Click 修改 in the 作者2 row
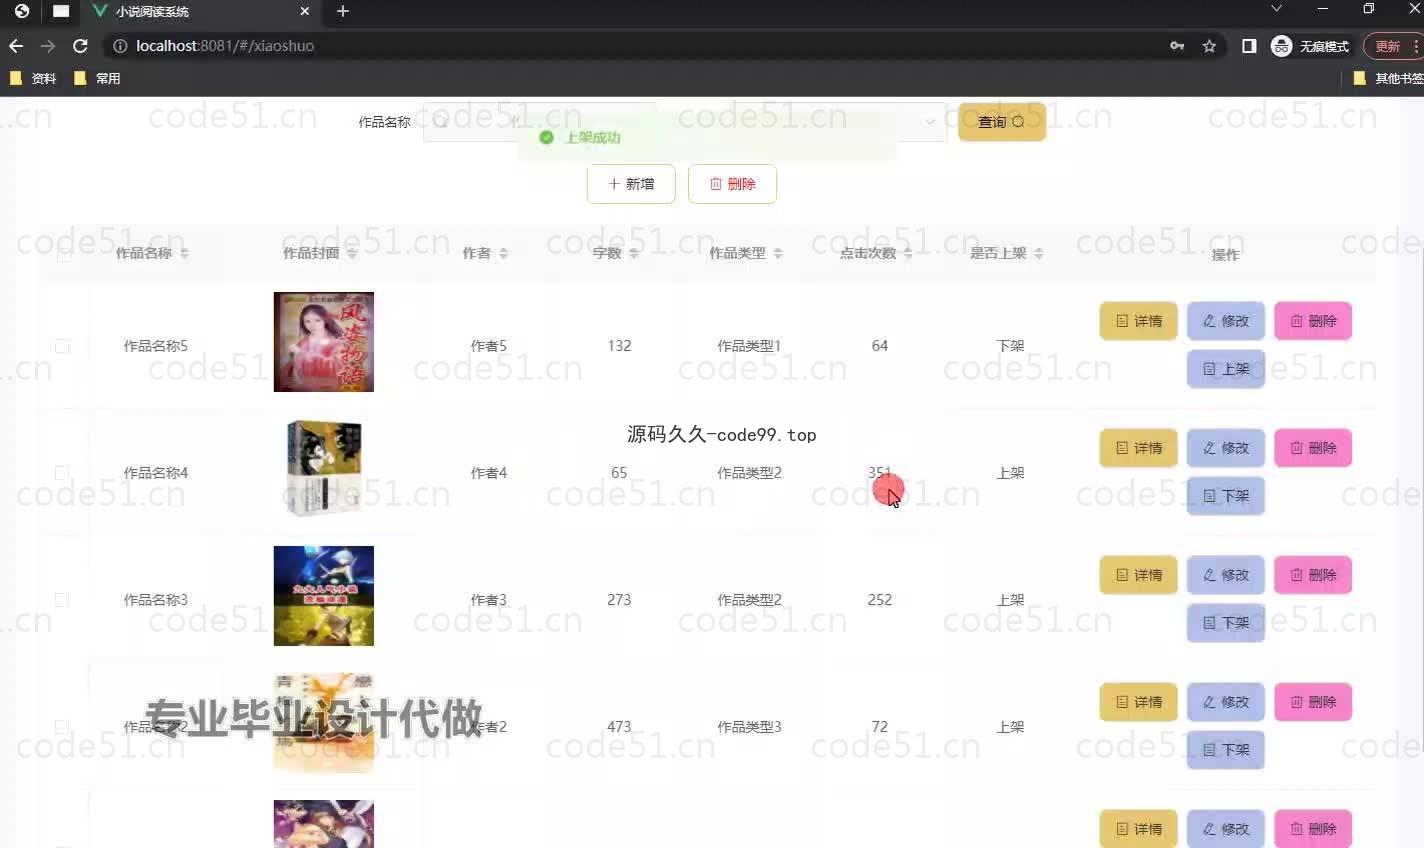The height and width of the screenshot is (848, 1424). 1226,702
